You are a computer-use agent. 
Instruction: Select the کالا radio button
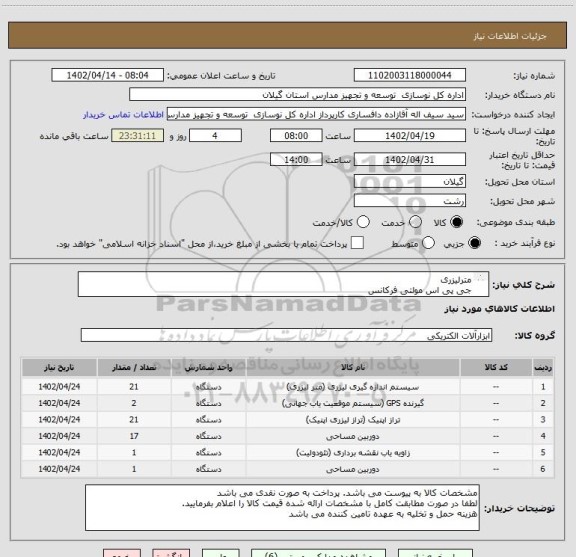tap(457, 222)
